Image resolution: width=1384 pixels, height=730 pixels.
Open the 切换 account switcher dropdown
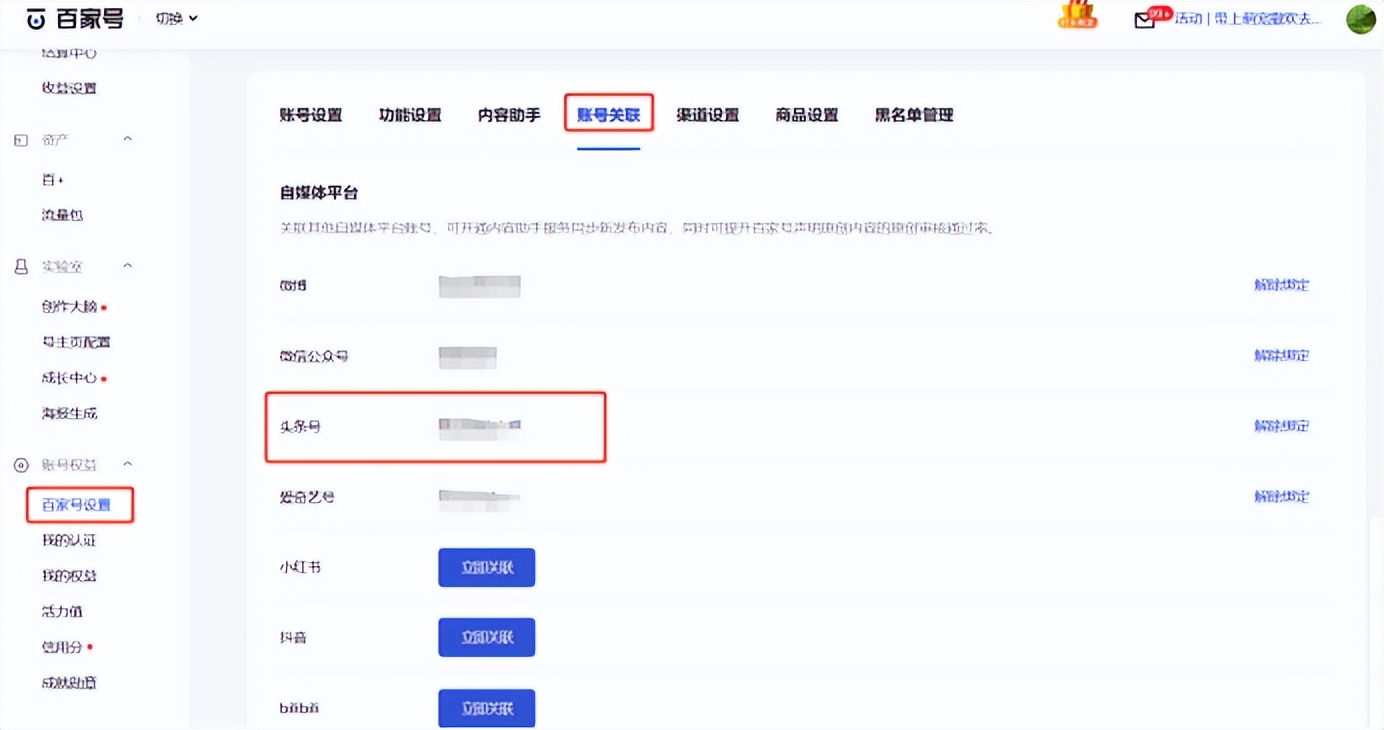coord(173,18)
